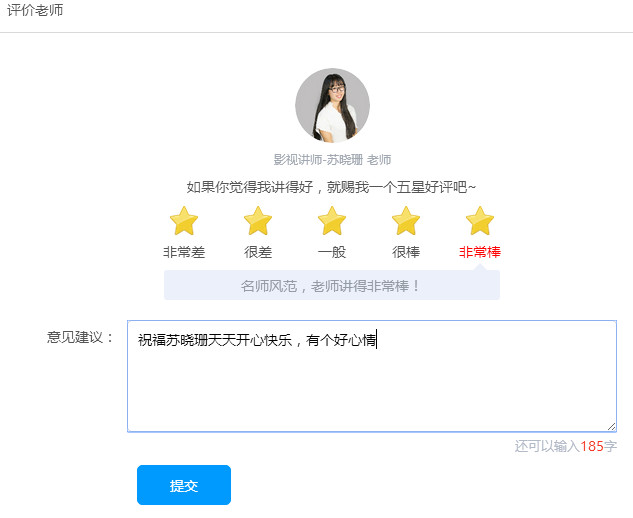Choose the 一般 rating label

[x=332, y=252]
